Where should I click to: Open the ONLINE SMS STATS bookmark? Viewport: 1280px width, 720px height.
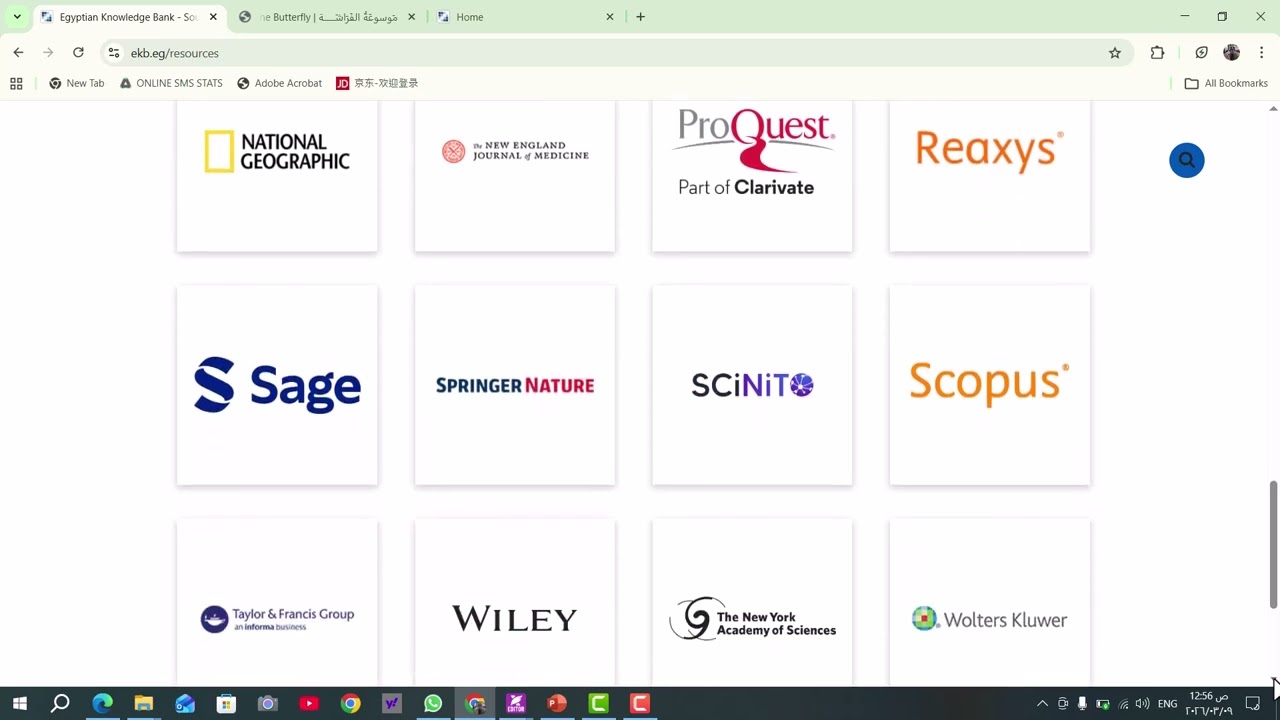[x=171, y=83]
